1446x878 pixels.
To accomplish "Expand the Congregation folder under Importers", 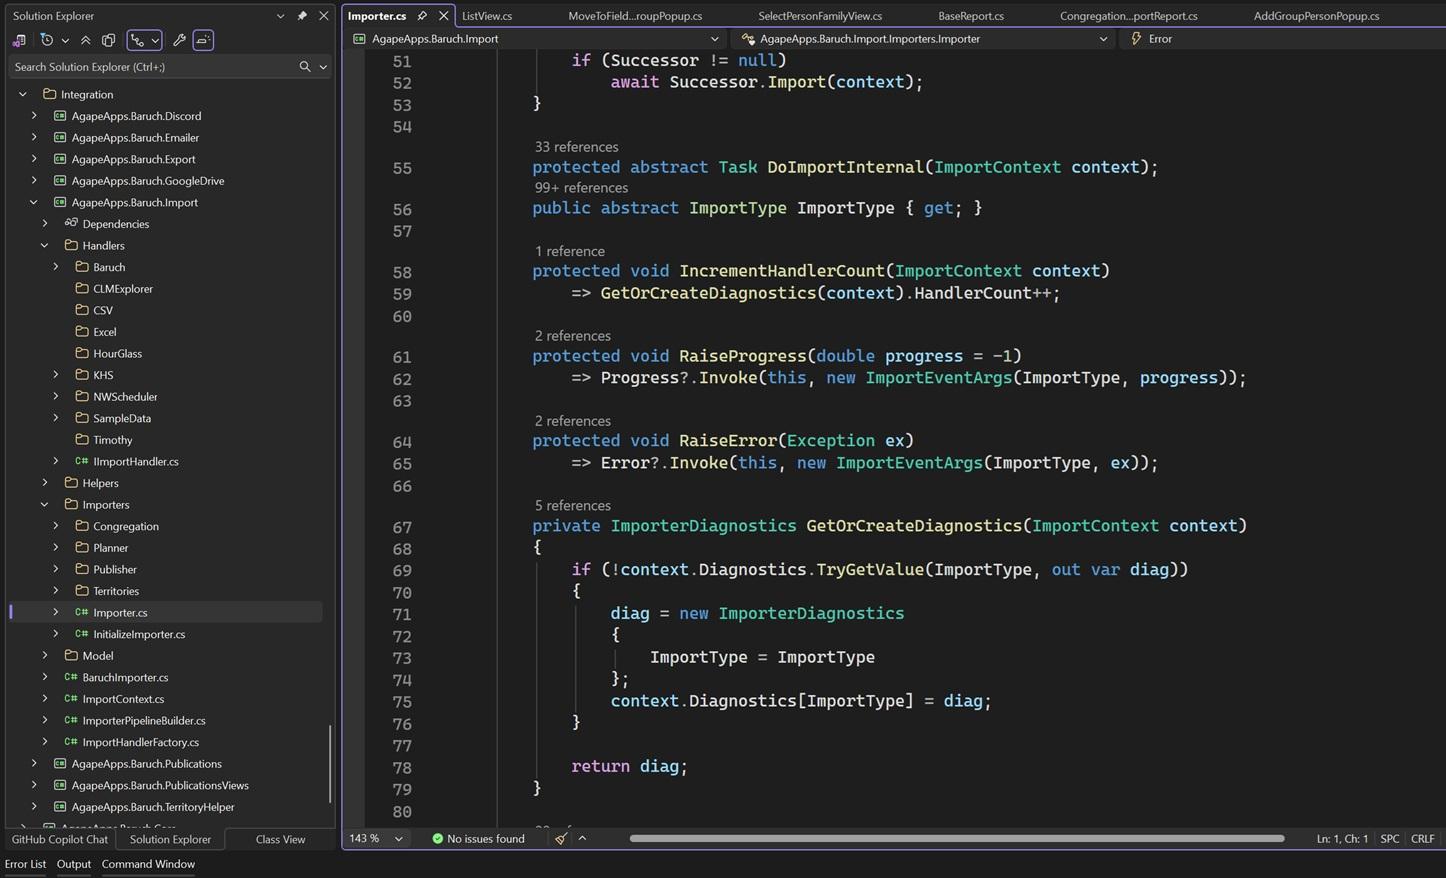I will (56, 526).
